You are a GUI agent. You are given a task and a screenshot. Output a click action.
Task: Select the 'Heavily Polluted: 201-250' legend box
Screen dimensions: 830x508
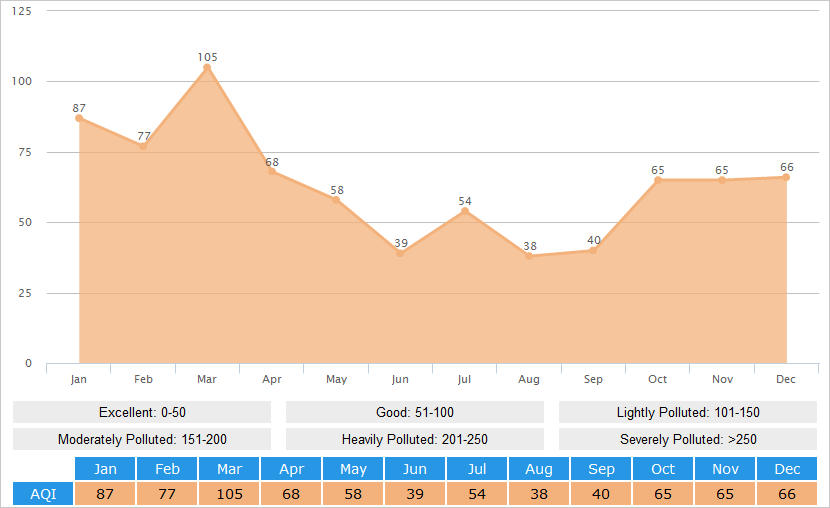[415, 439]
